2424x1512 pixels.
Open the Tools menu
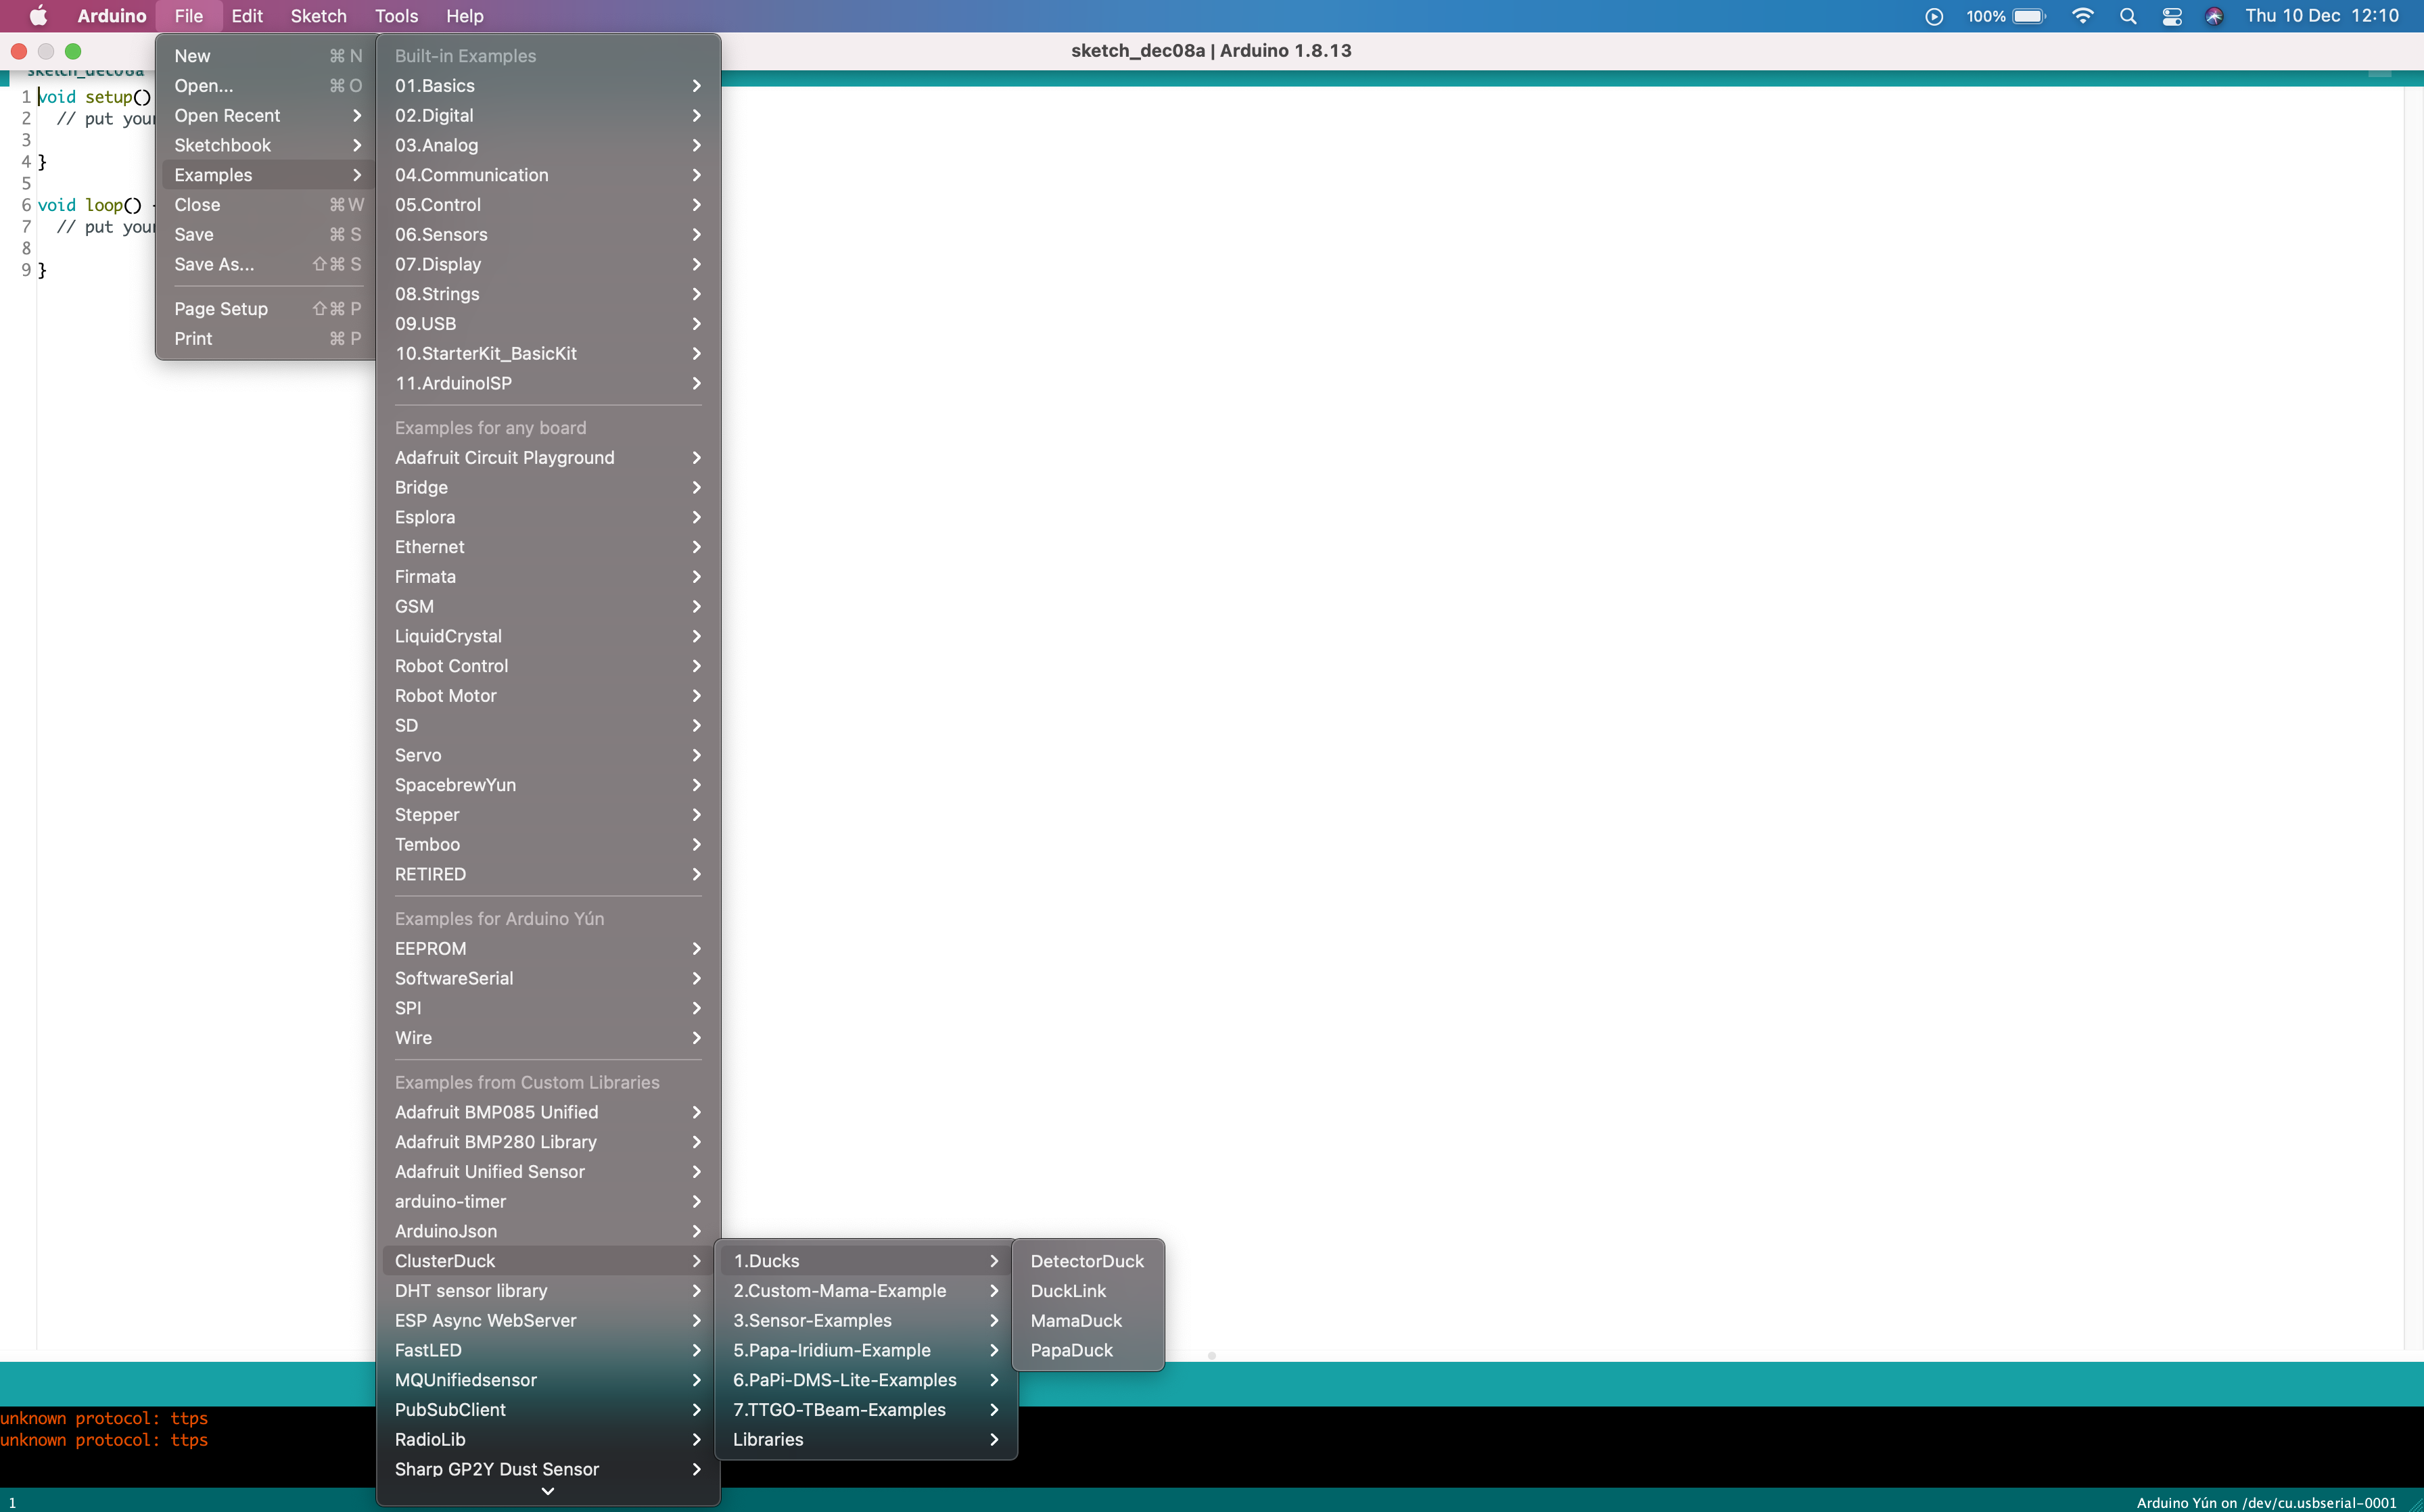396,16
